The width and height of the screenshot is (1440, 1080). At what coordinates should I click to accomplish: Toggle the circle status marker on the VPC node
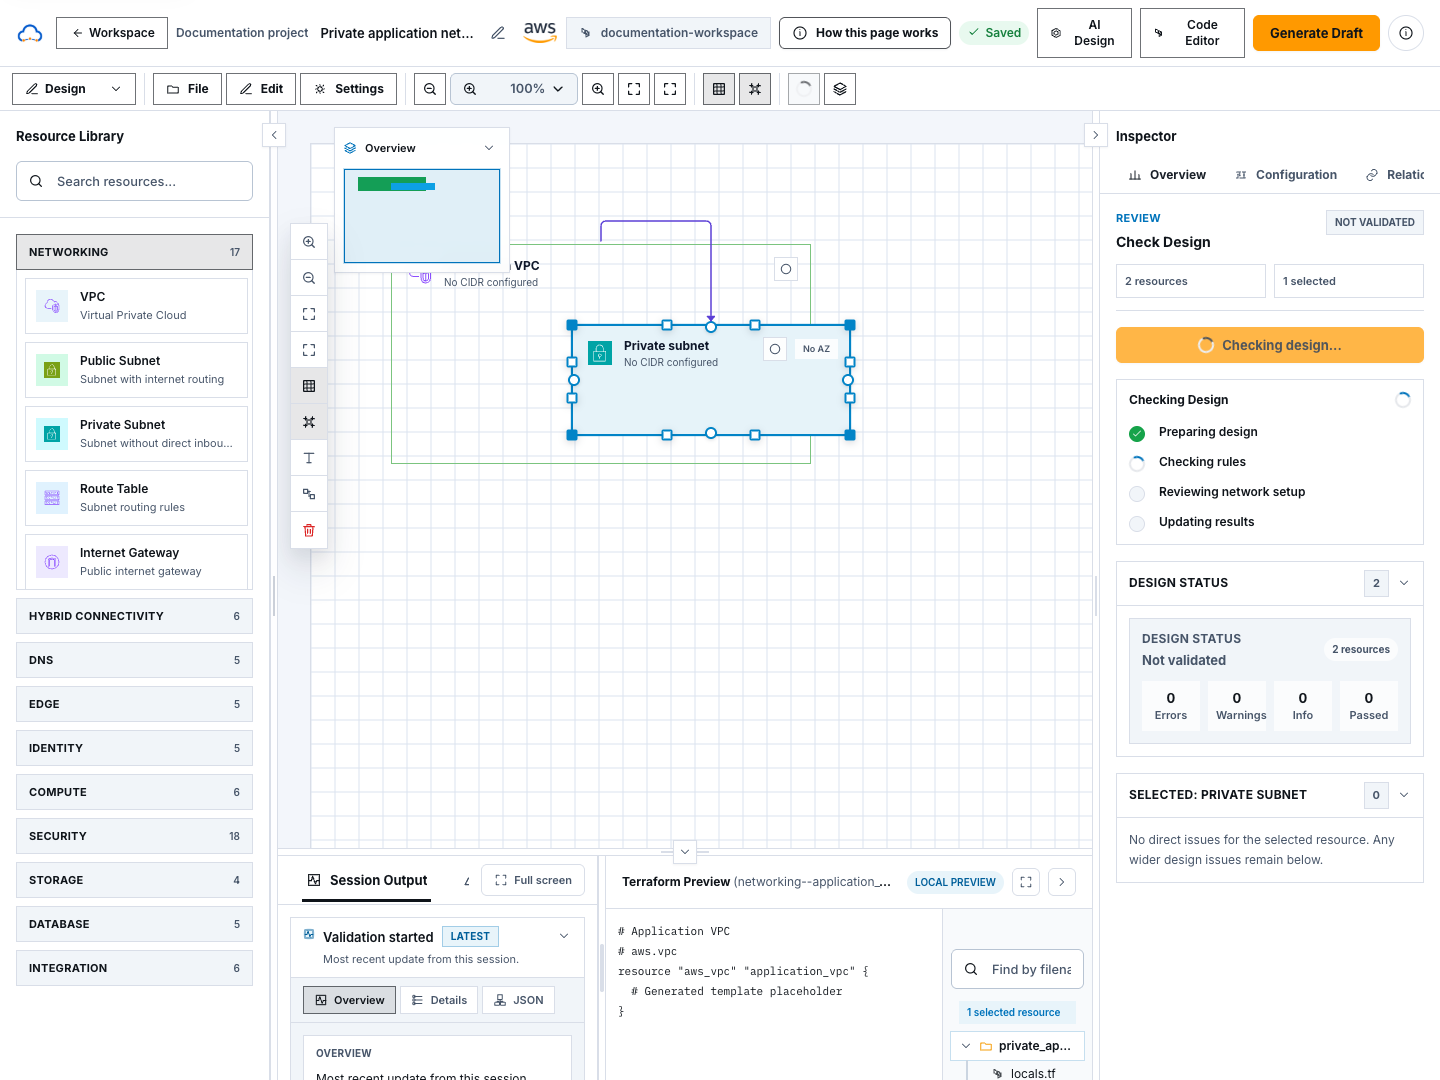click(x=786, y=269)
